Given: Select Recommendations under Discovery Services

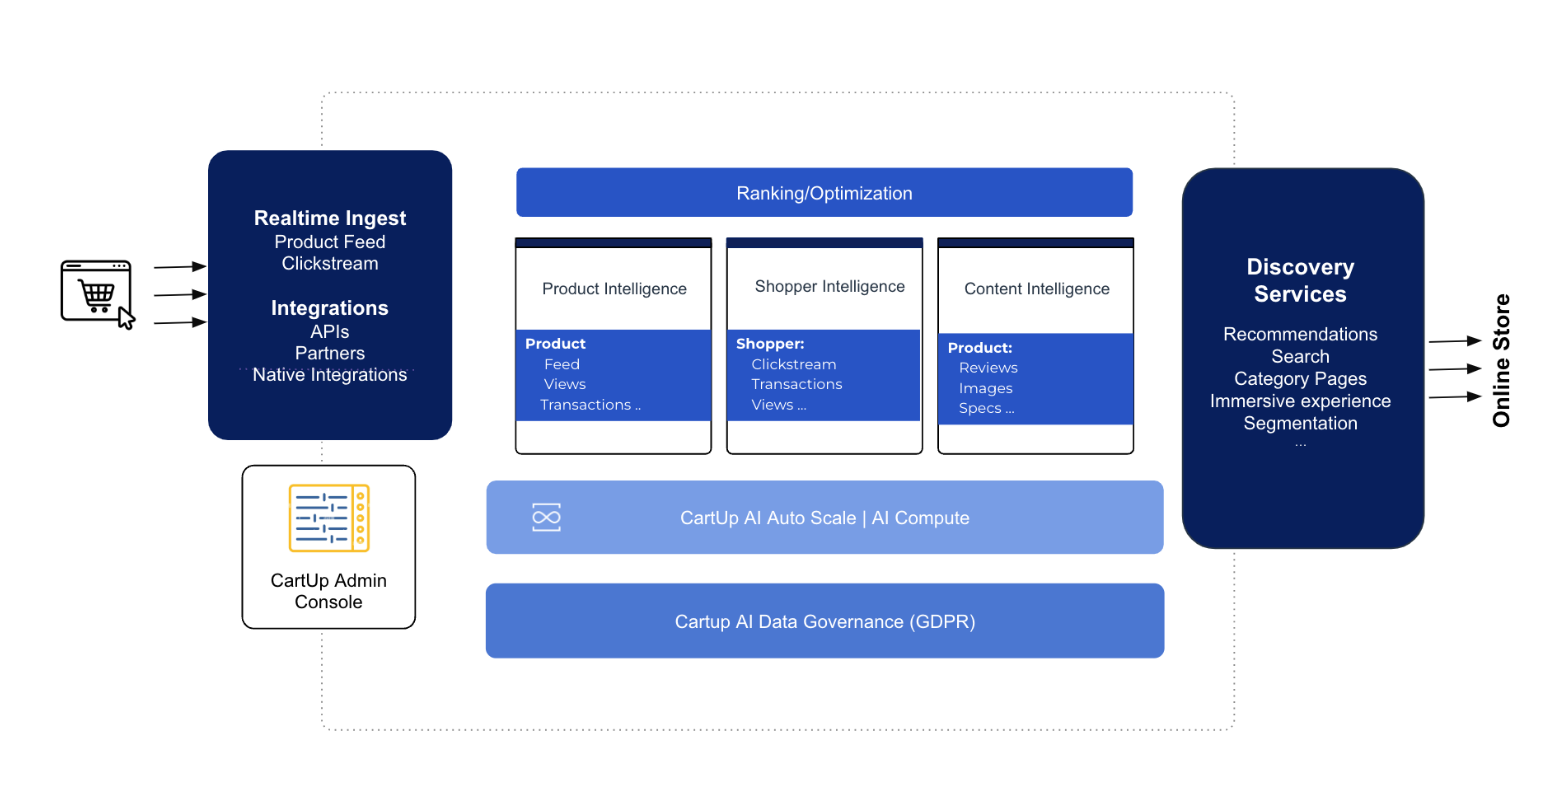Looking at the screenshot, I should pyautogui.click(x=1300, y=335).
